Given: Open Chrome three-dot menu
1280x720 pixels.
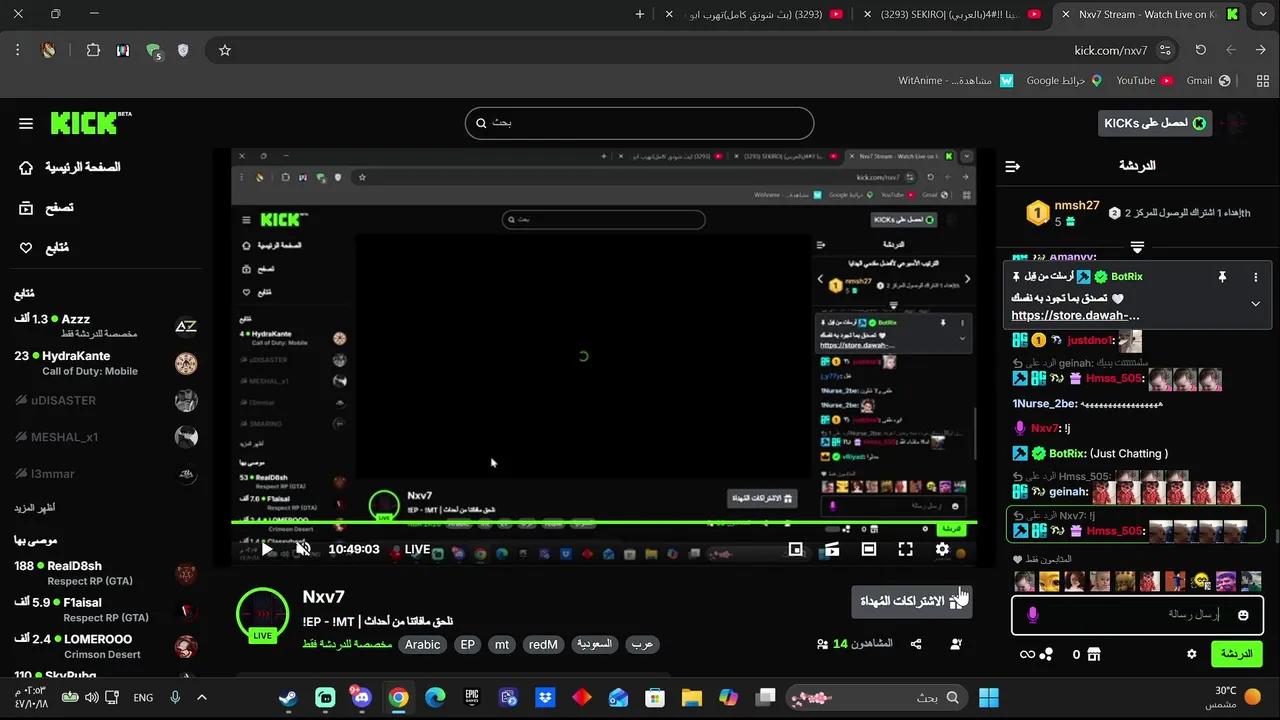Looking at the screenshot, I should pos(17,50).
